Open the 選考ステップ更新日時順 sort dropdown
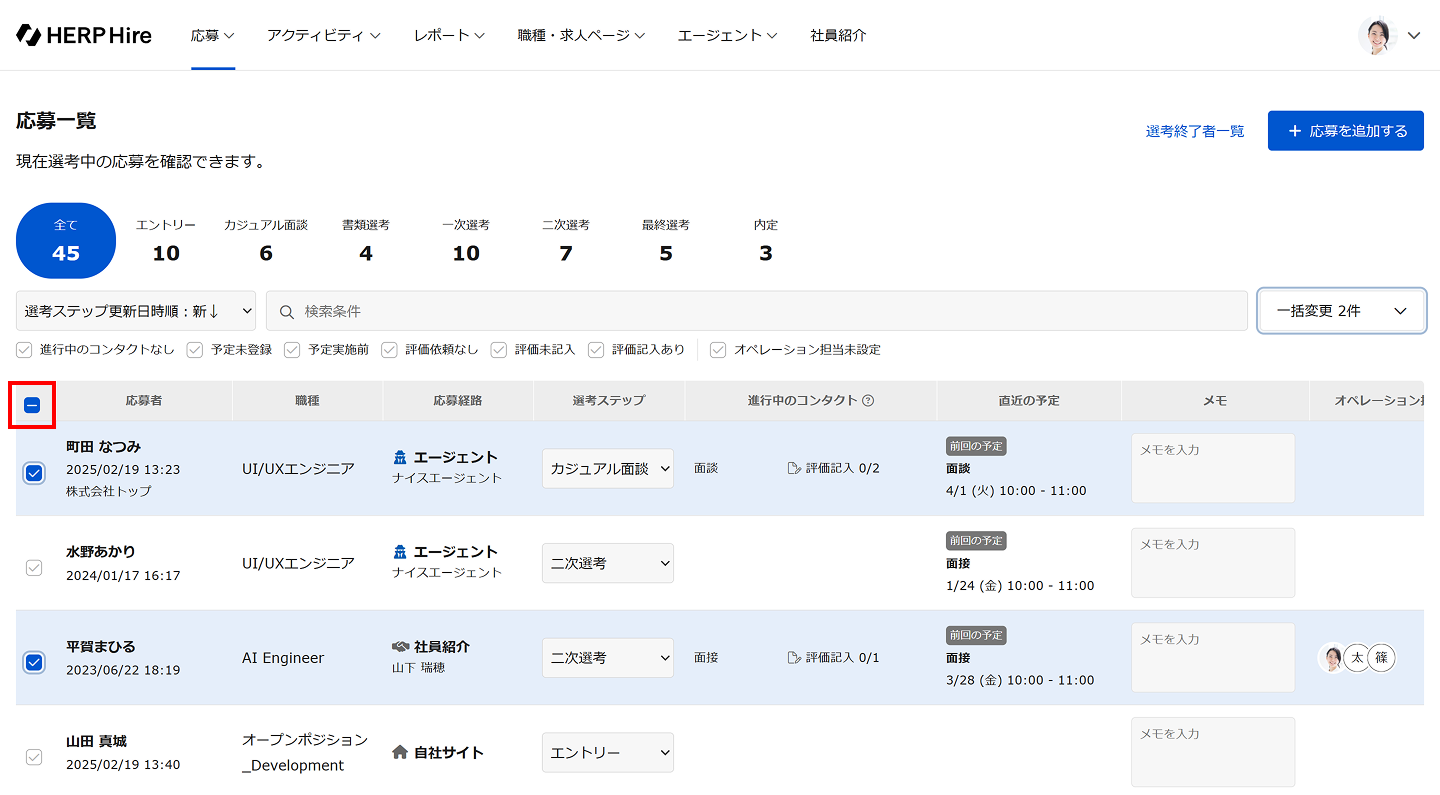This screenshot has width=1440, height=795. coord(136,311)
